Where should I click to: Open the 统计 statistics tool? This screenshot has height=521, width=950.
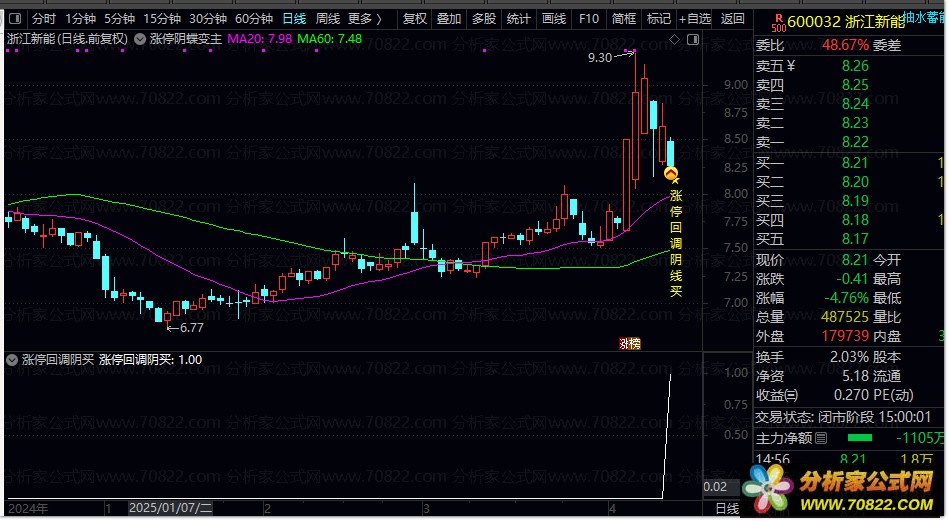[518, 19]
